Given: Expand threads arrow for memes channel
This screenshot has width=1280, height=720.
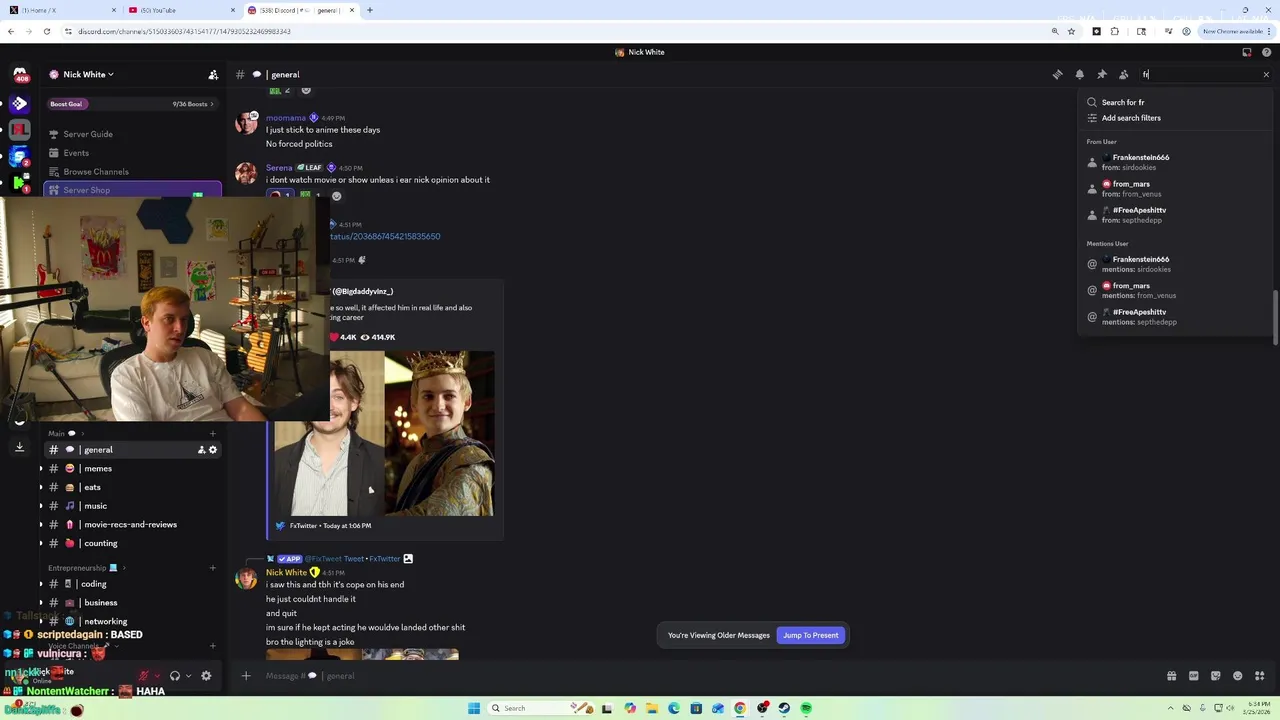Looking at the screenshot, I should point(41,469).
